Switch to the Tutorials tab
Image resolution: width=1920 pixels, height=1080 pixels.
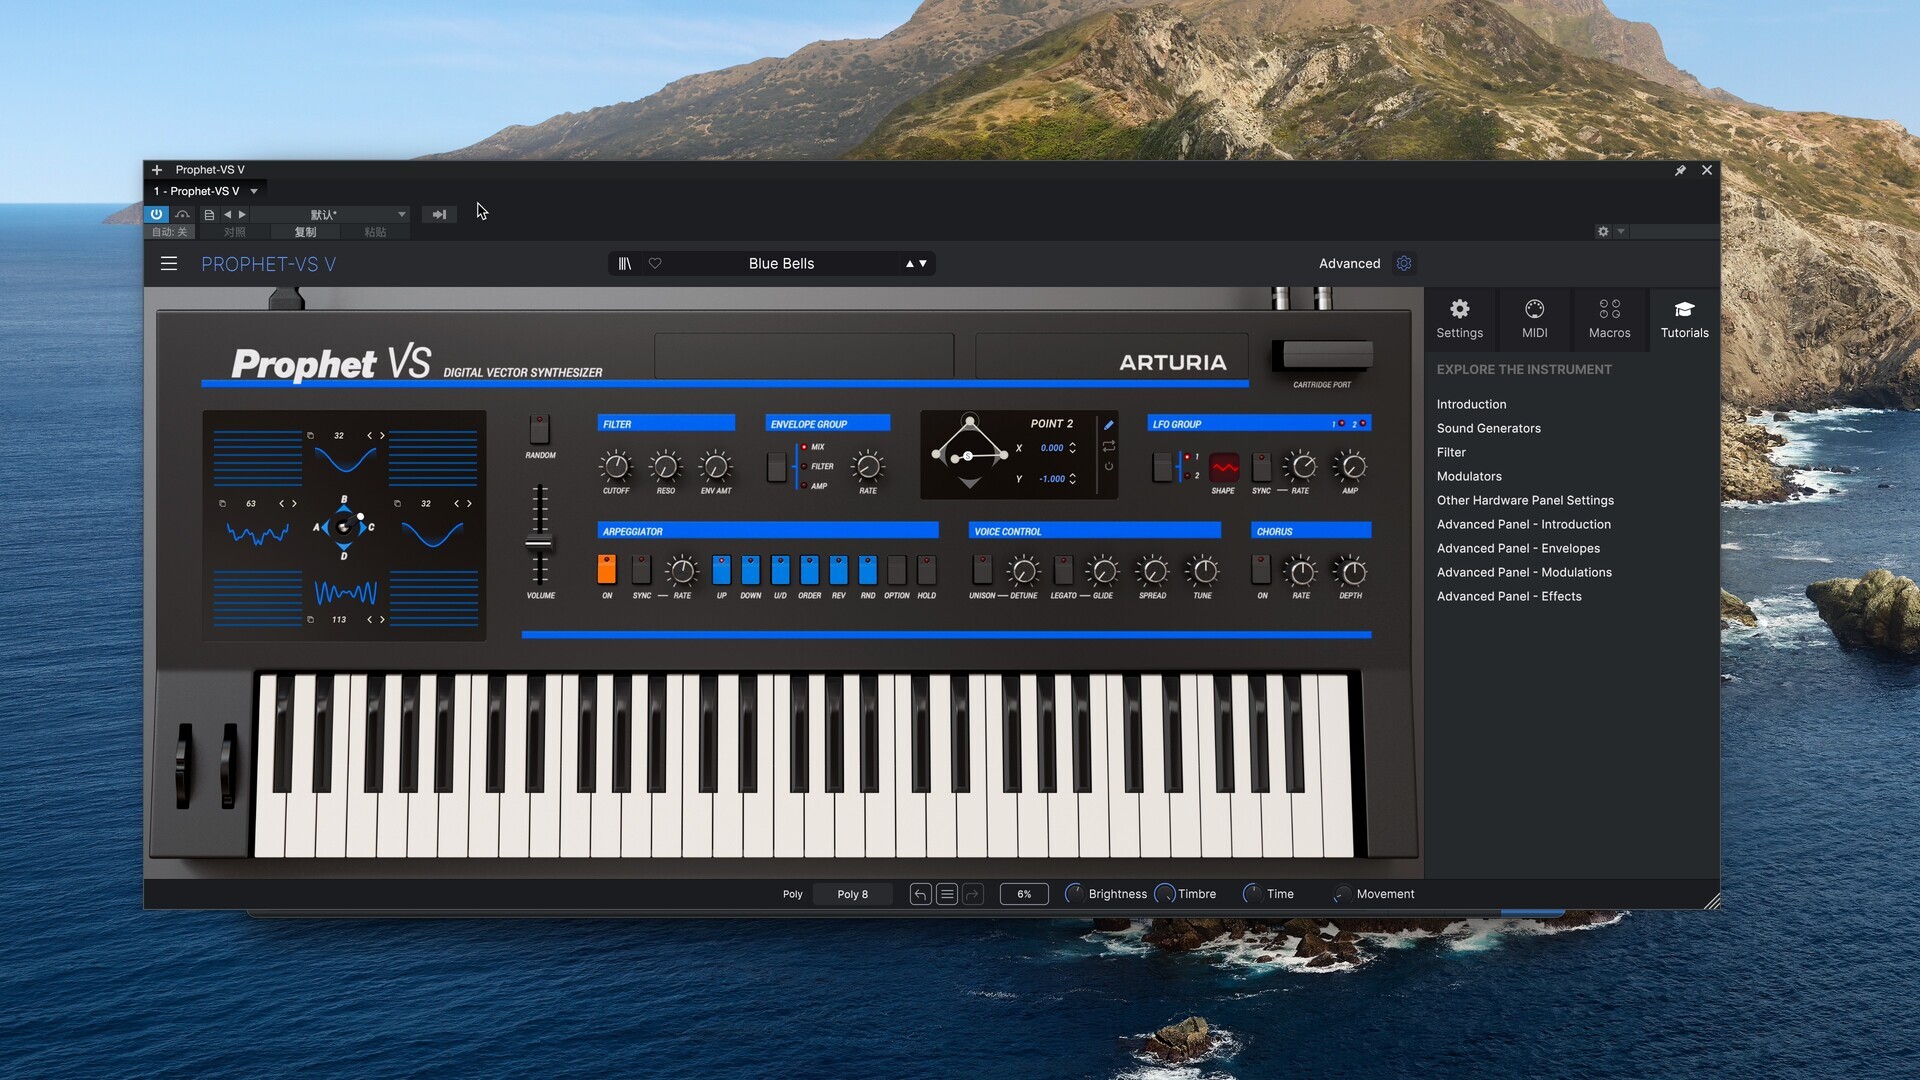click(1685, 319)
